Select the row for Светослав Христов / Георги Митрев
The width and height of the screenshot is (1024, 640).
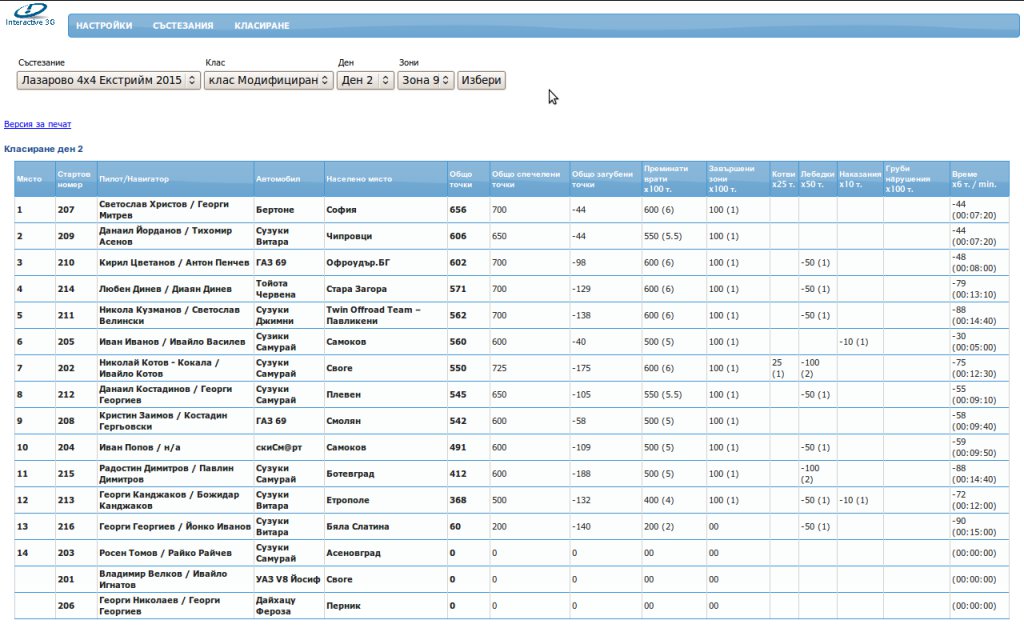pyautogui.click(x=164, y=210)
